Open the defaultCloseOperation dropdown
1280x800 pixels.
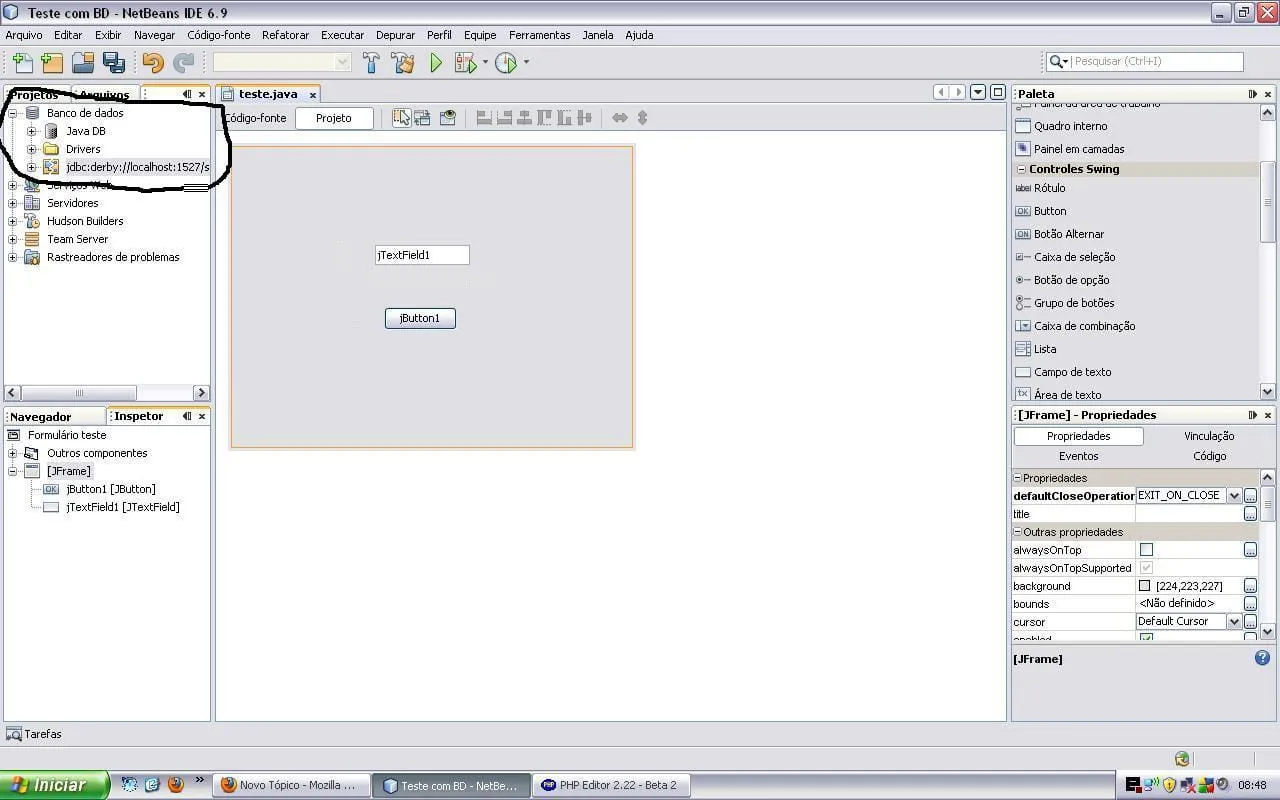click(1234, 496)
